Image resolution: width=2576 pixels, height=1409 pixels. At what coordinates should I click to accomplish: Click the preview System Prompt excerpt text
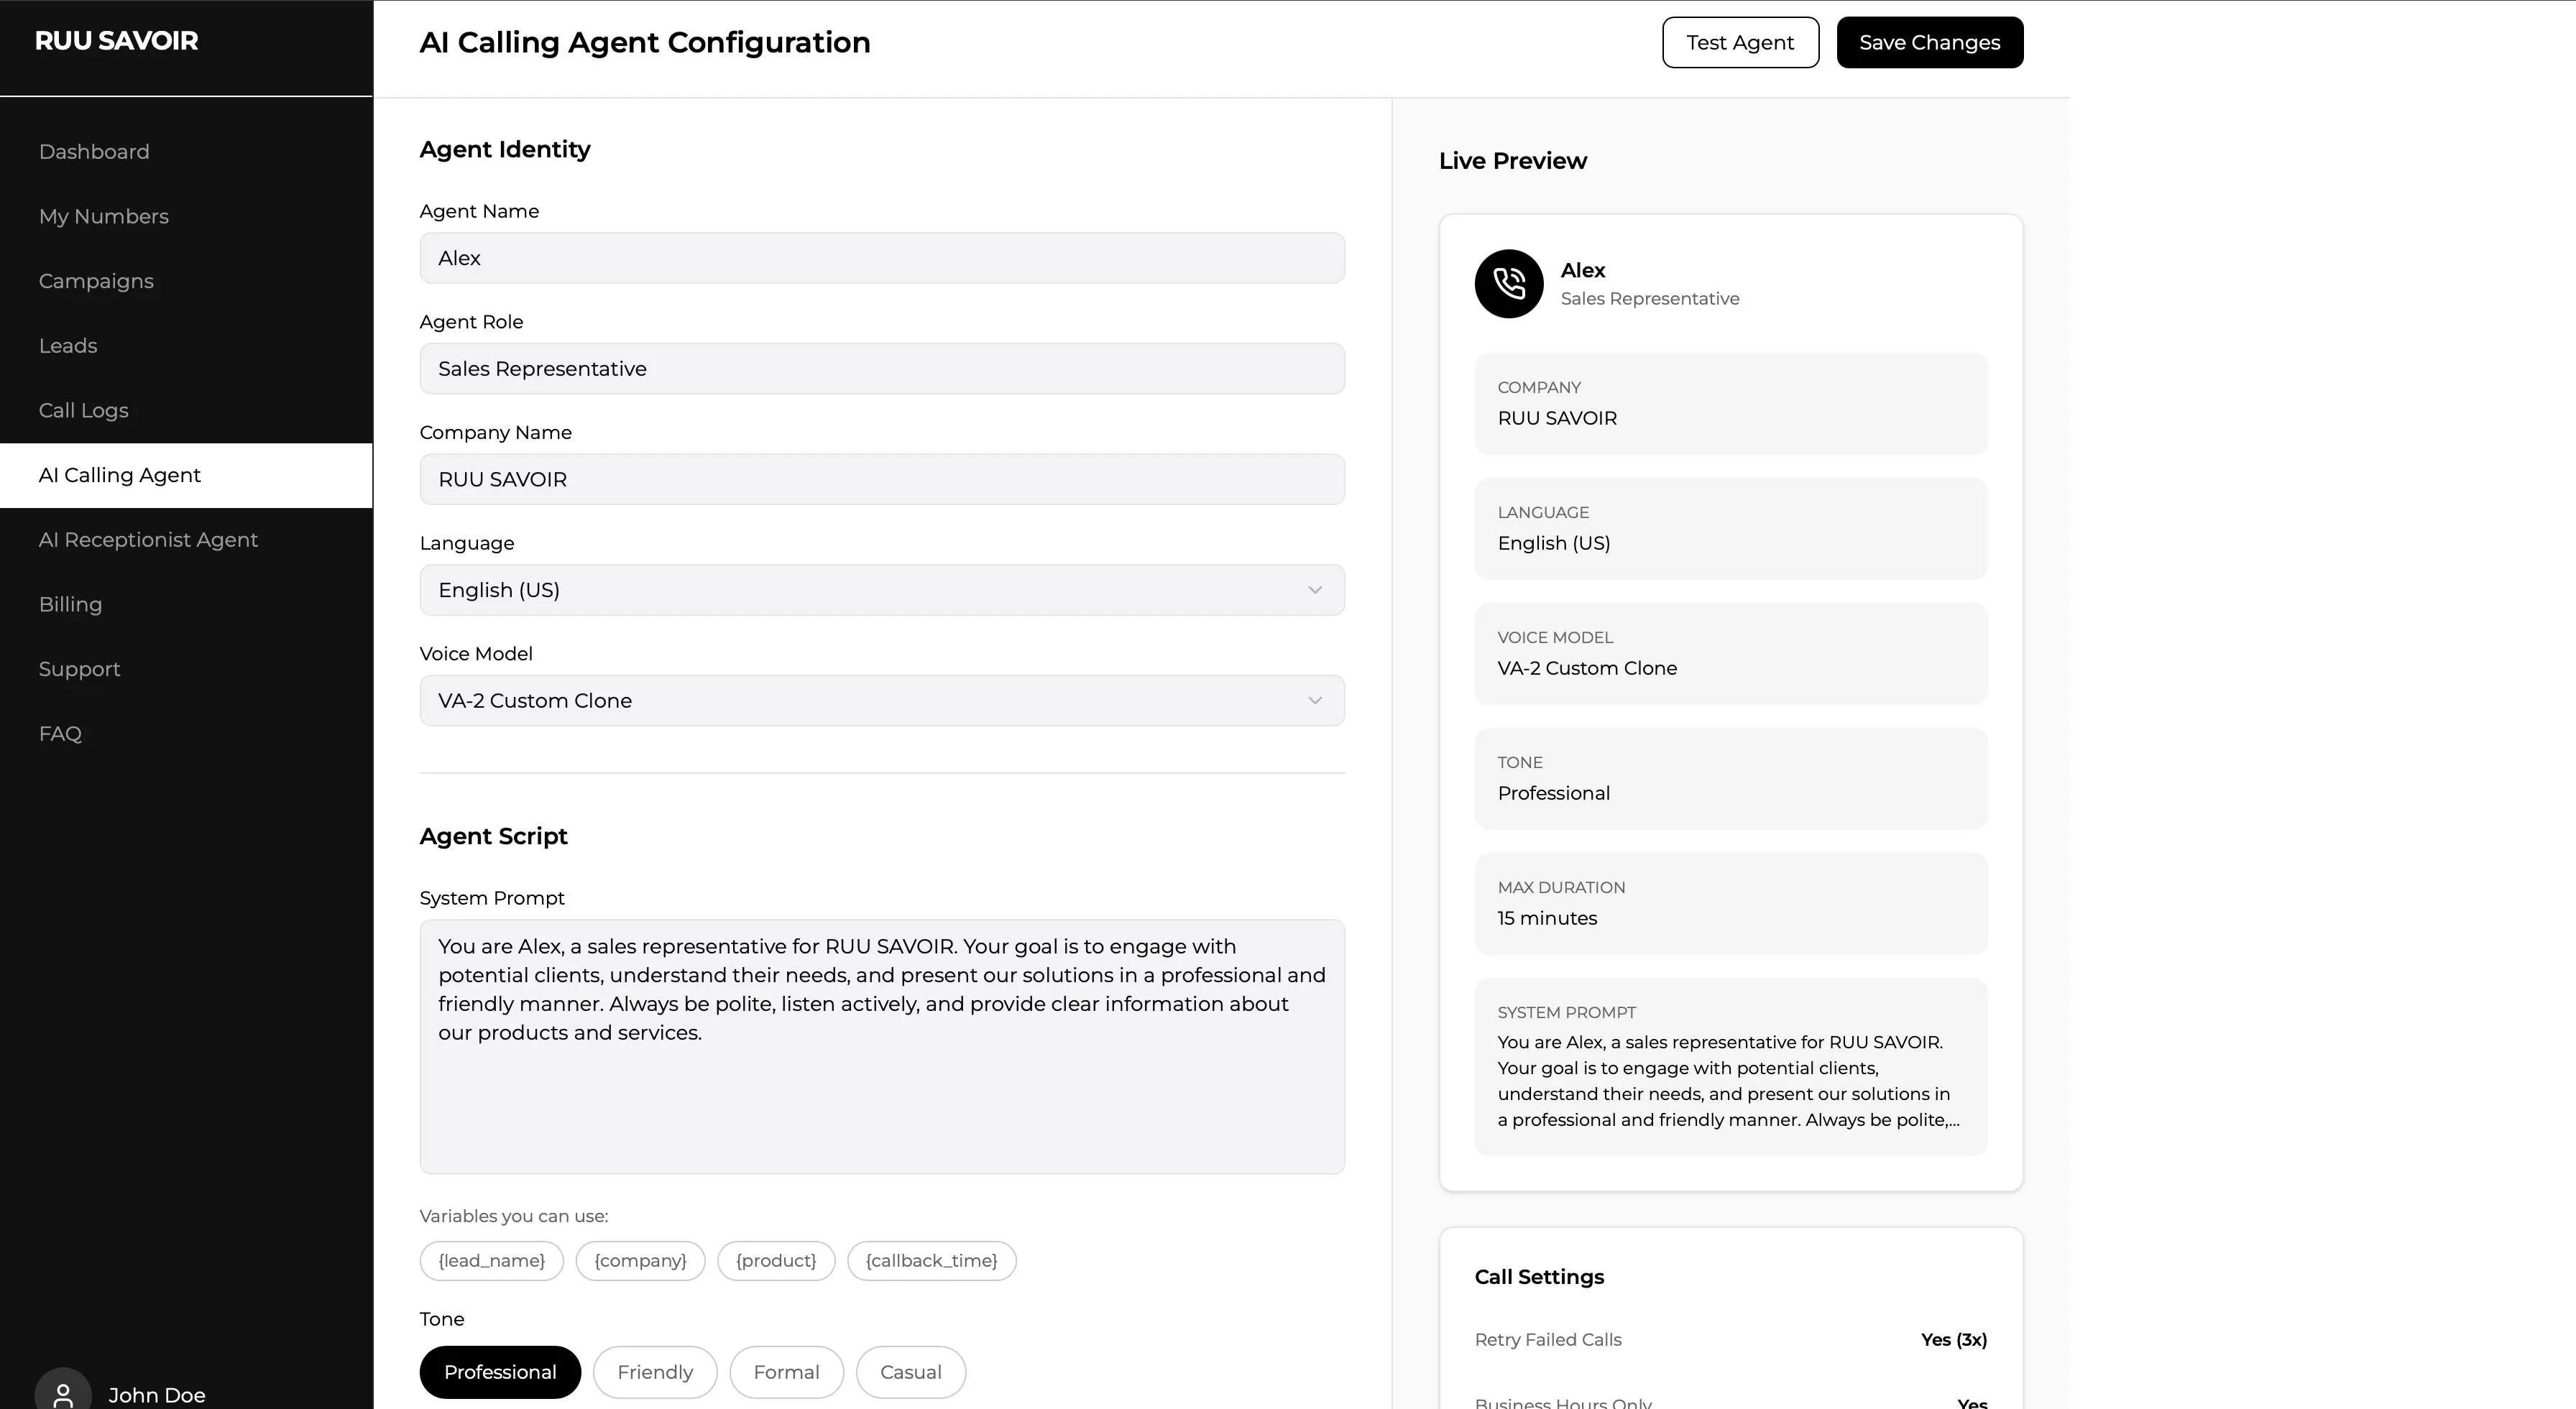pyautogui.click(x=1728, y=1081)
